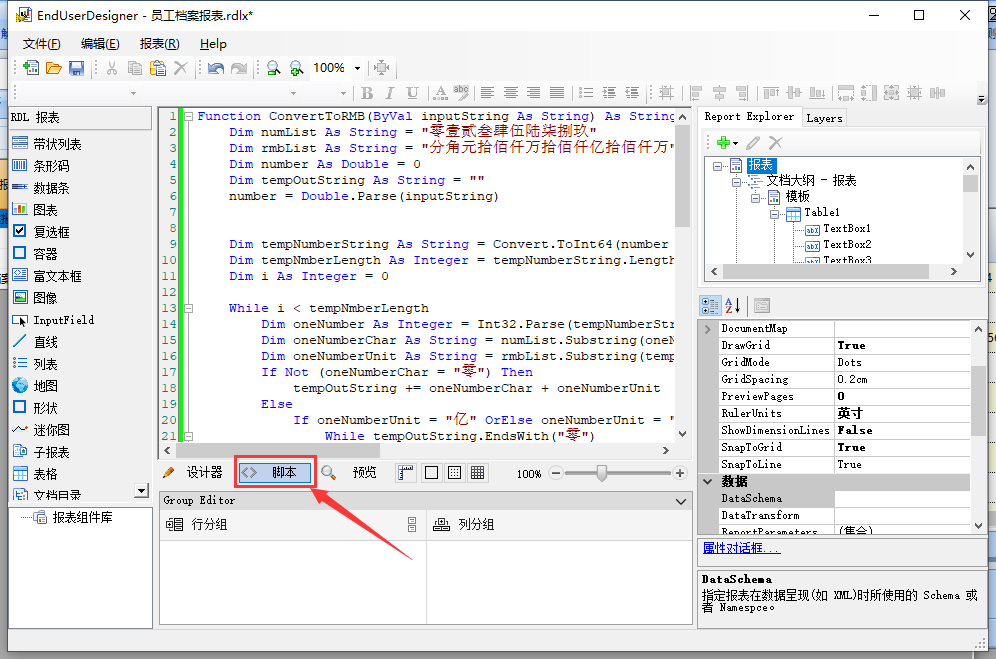Open the 报表(R) menu

point(159,44)
